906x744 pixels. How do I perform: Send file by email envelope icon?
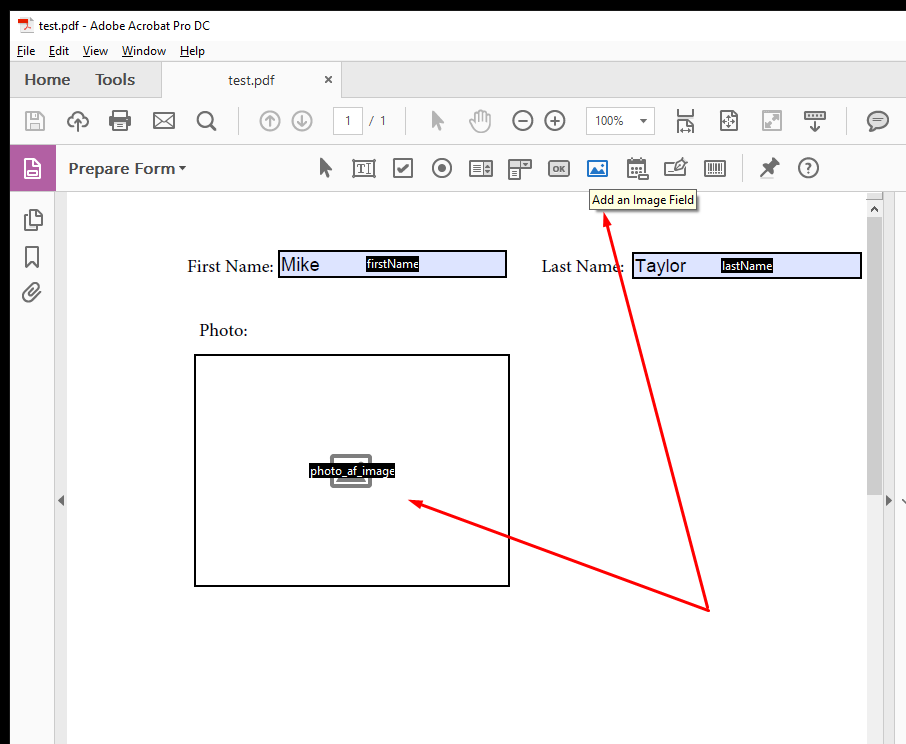[164, 121]
